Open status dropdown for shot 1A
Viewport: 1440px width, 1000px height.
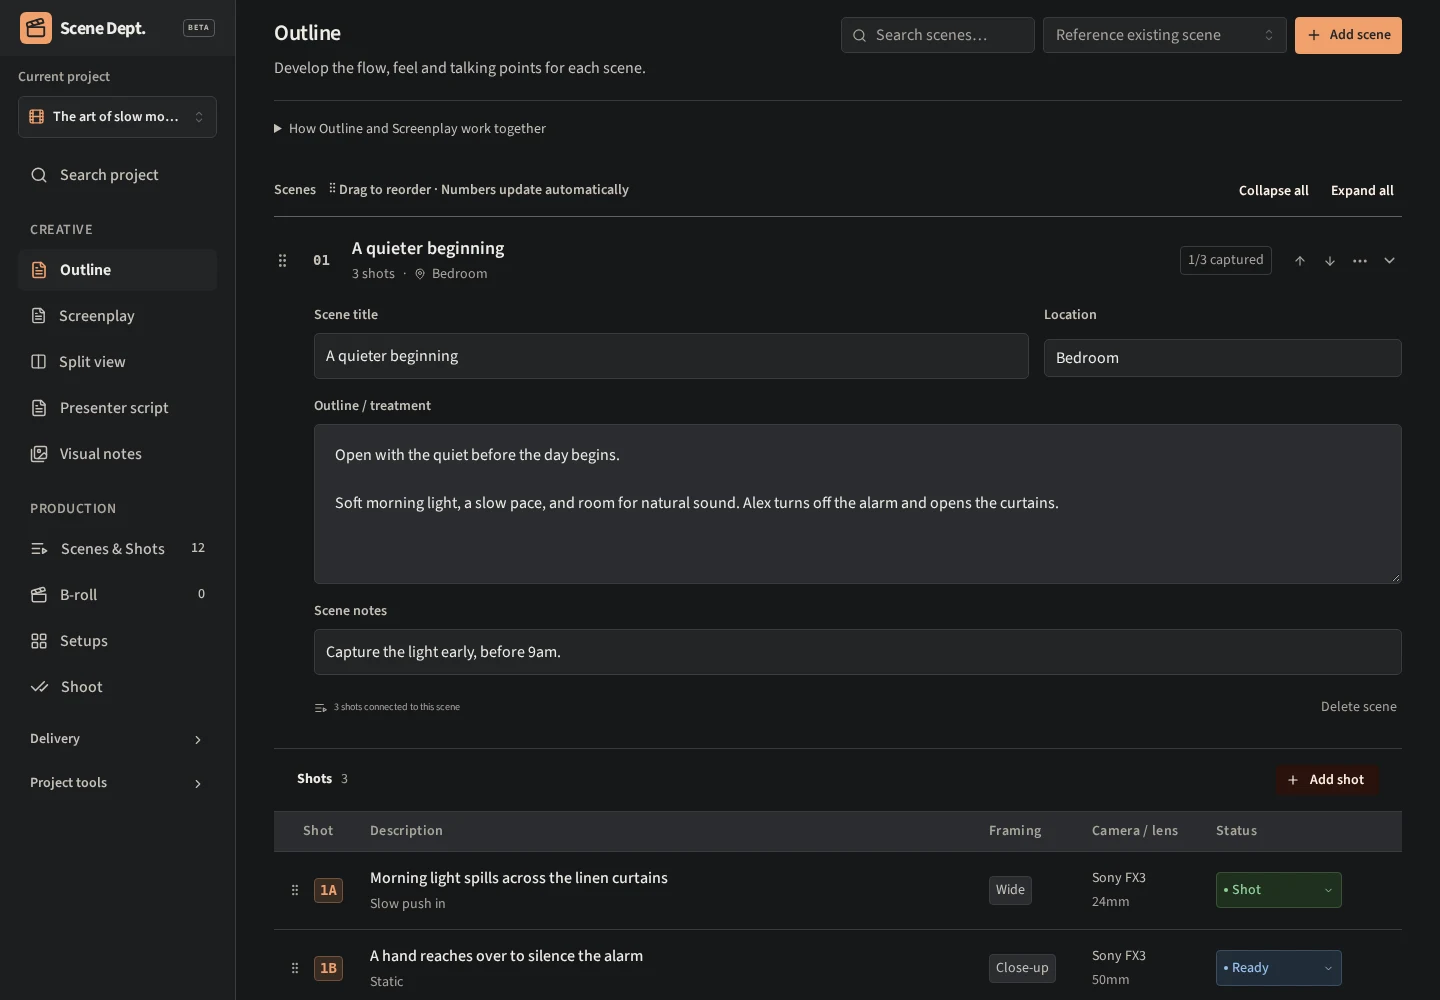point(1278,890)
